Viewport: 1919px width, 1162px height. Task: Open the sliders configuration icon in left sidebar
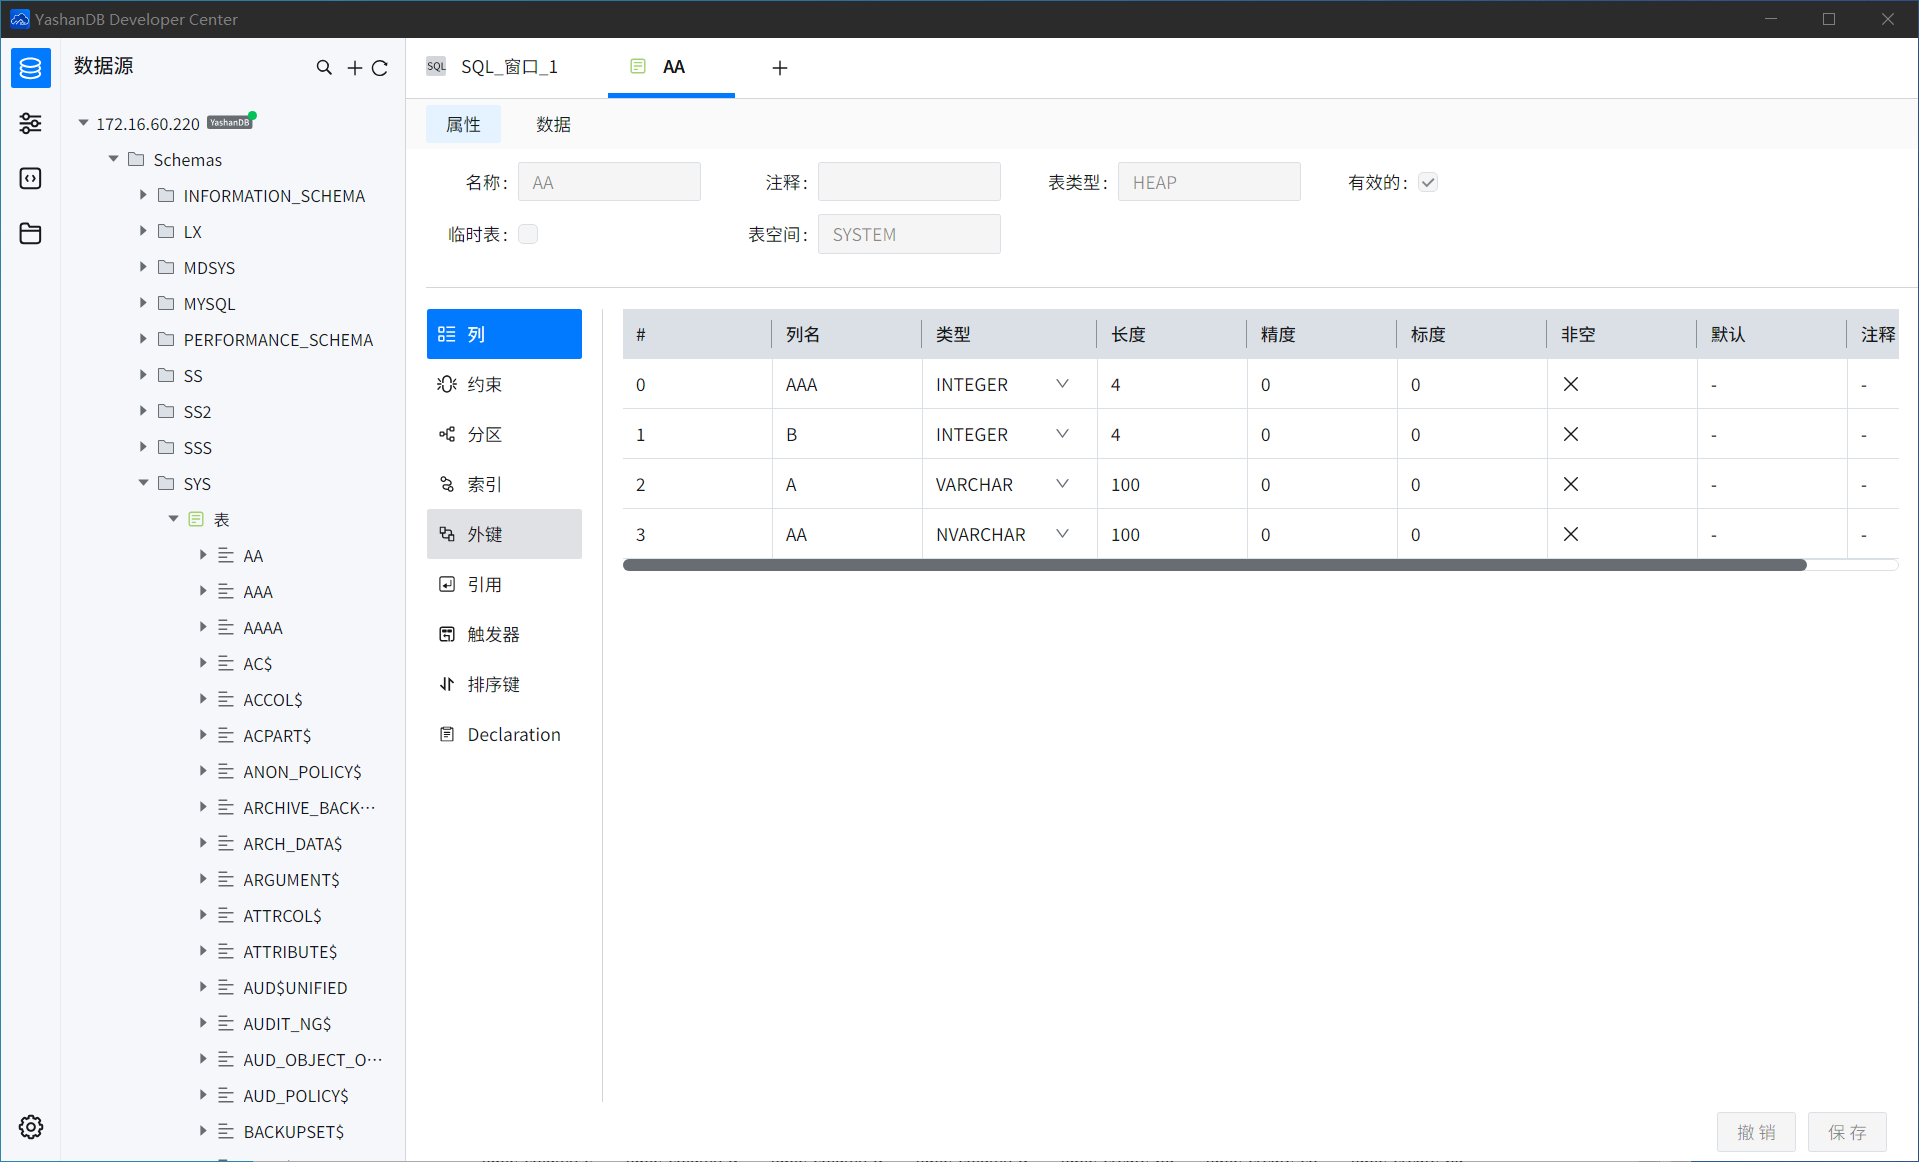(x=31, y=123)
